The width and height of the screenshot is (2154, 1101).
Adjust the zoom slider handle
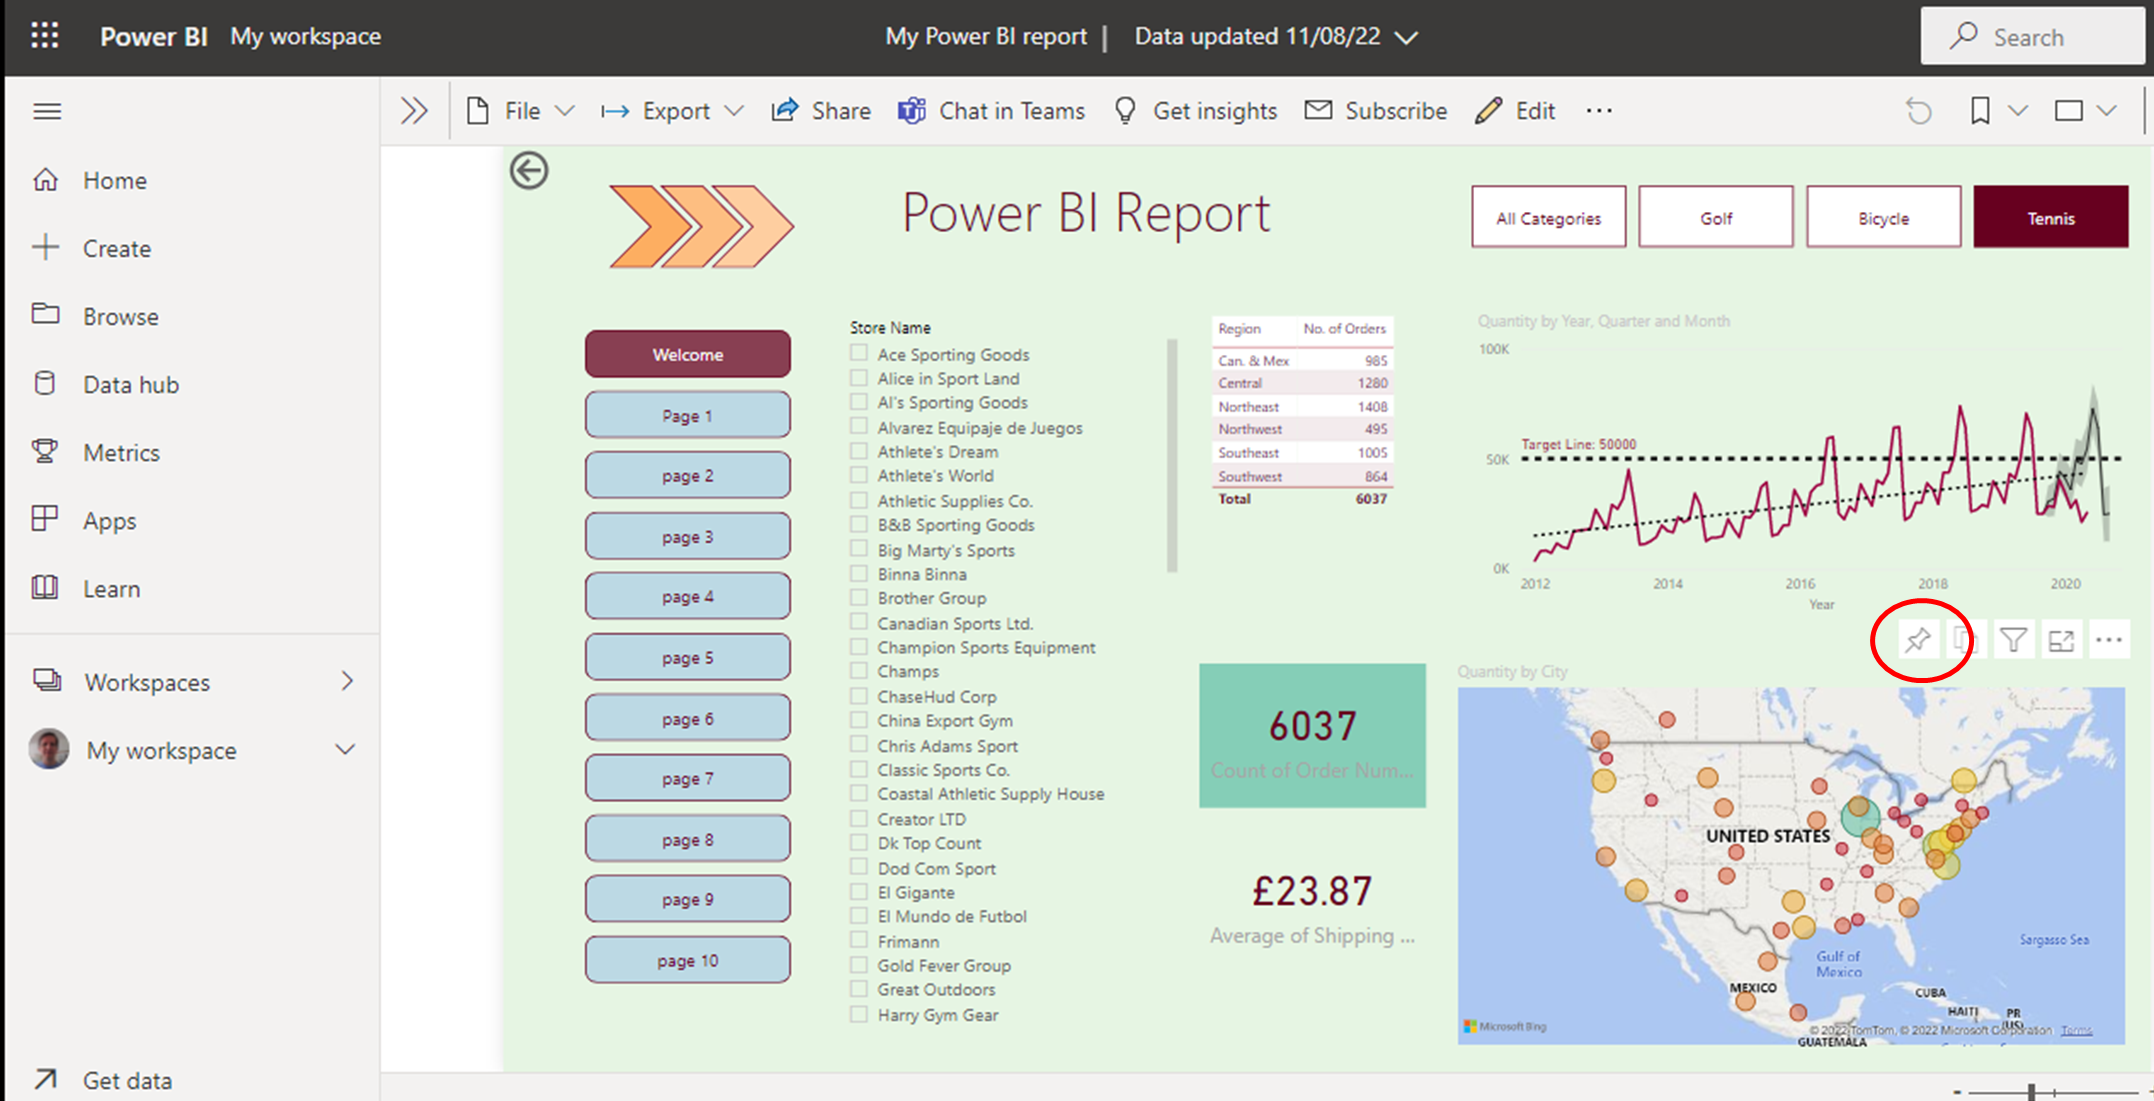coord(2032,1092)
